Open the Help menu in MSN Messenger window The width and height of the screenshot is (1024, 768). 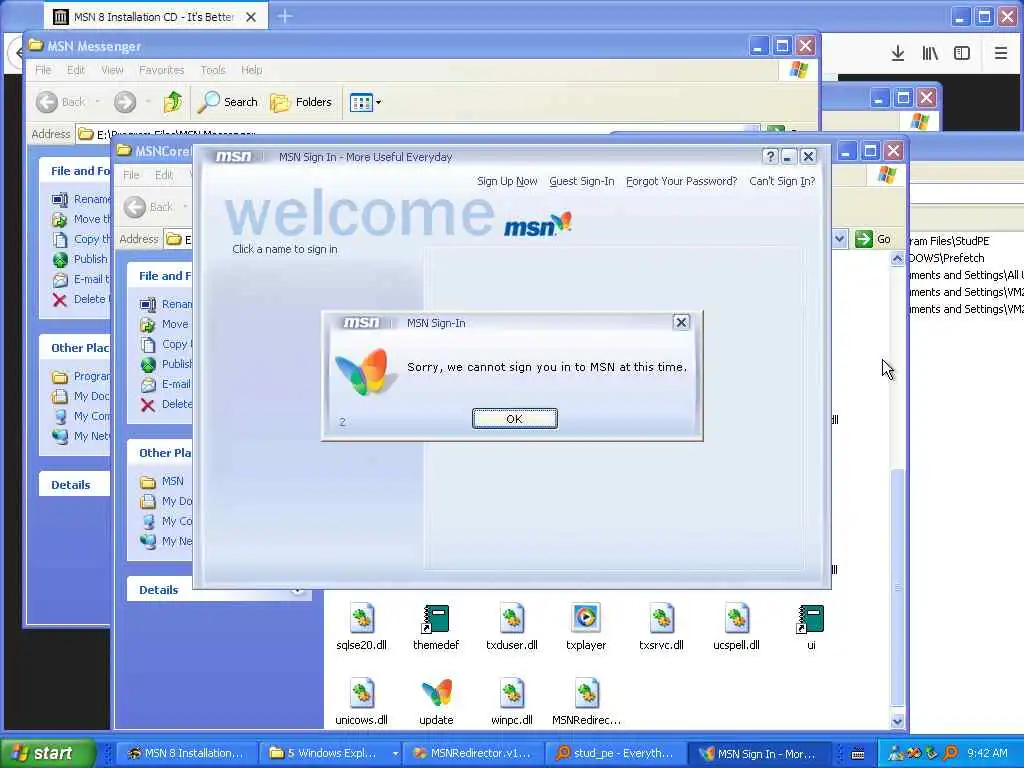tap(251, 70)
